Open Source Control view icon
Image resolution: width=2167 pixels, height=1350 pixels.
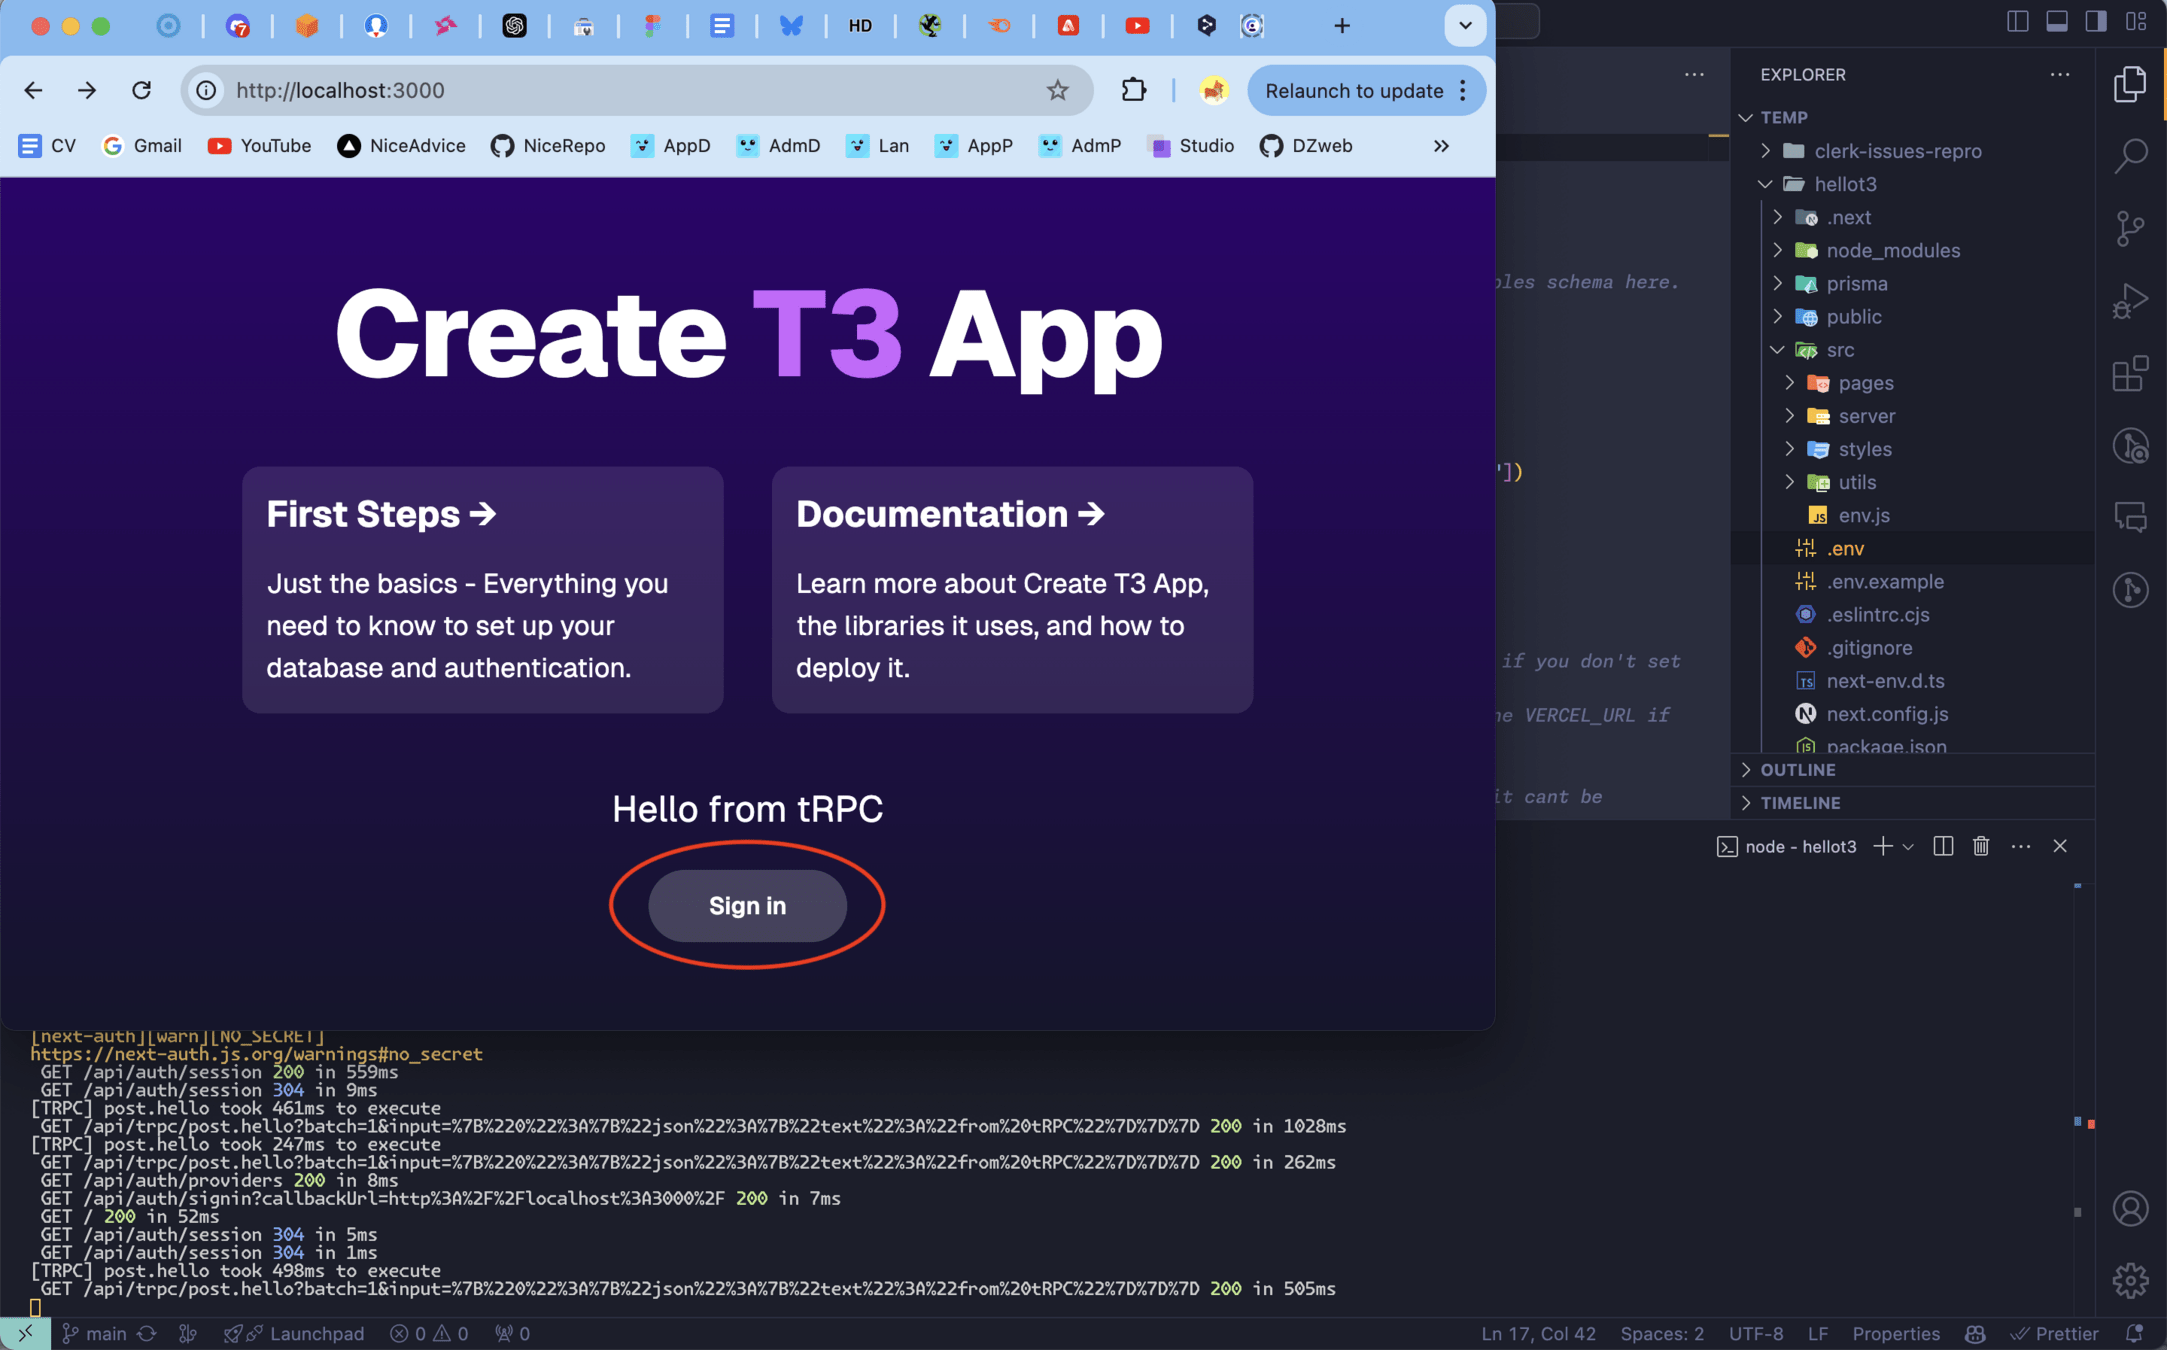[2130, 228]
